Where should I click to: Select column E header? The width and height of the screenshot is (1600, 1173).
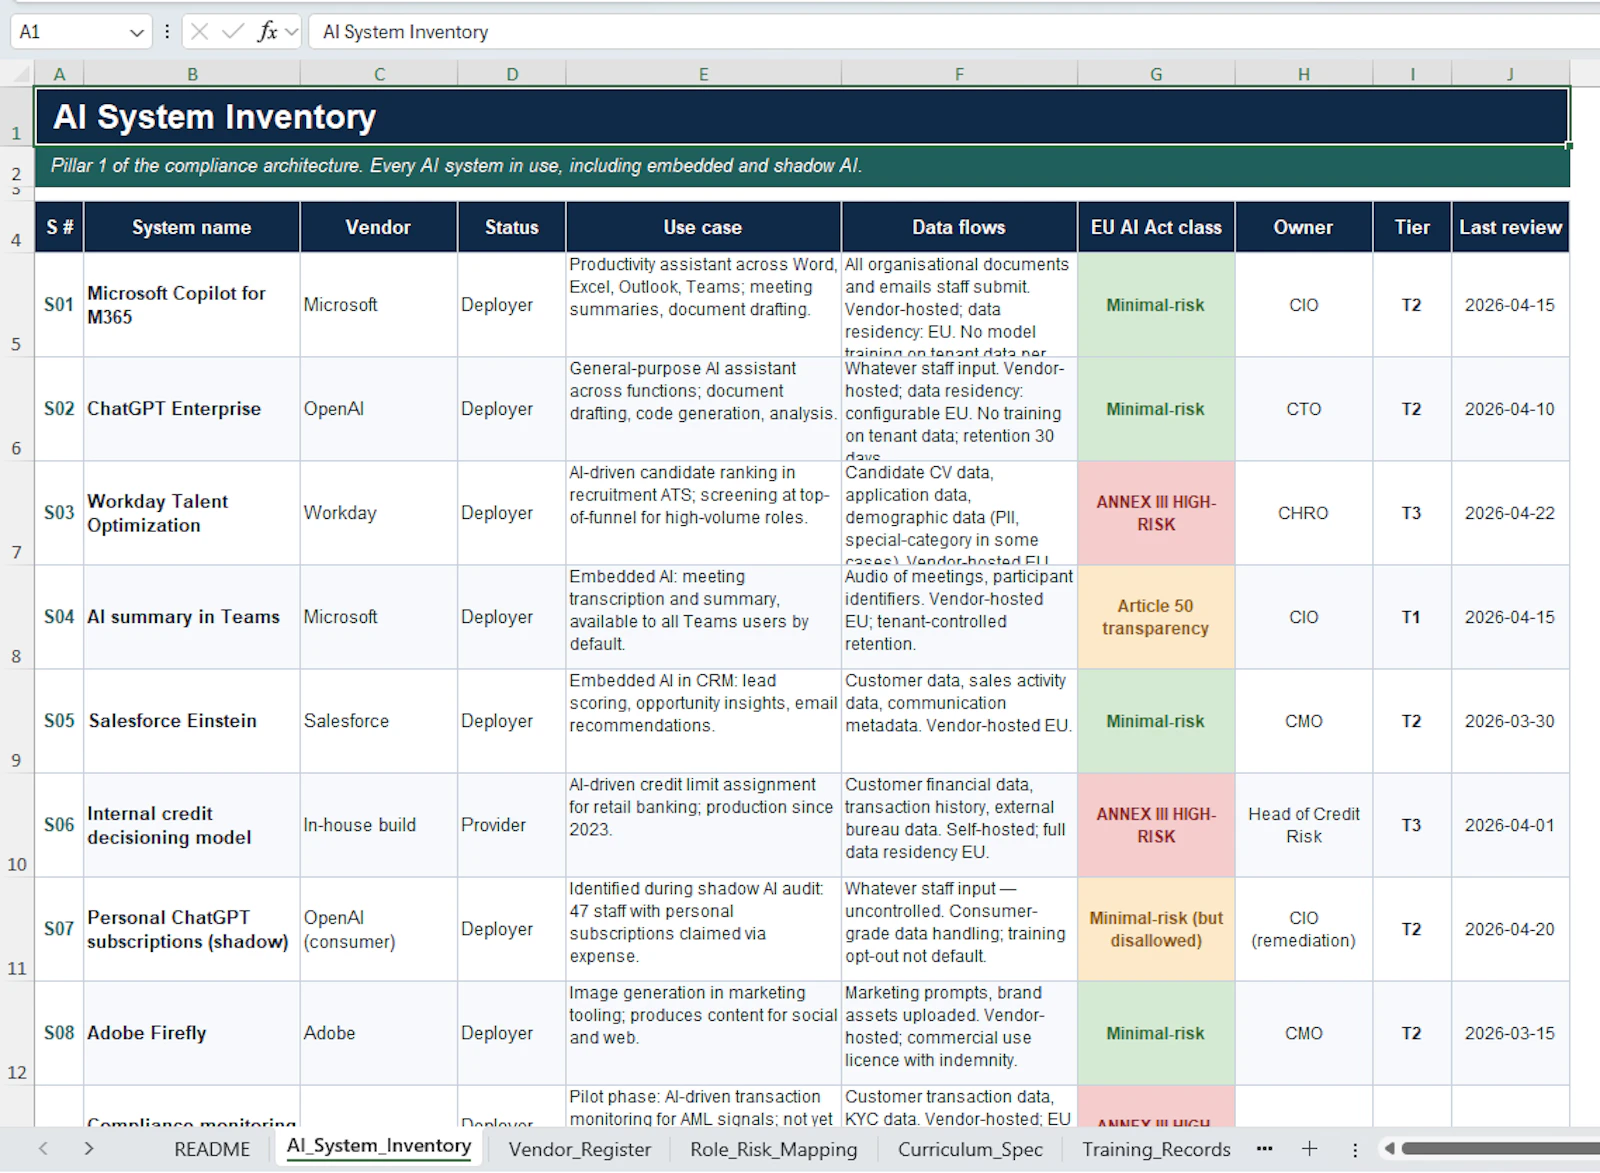point(704,74)
